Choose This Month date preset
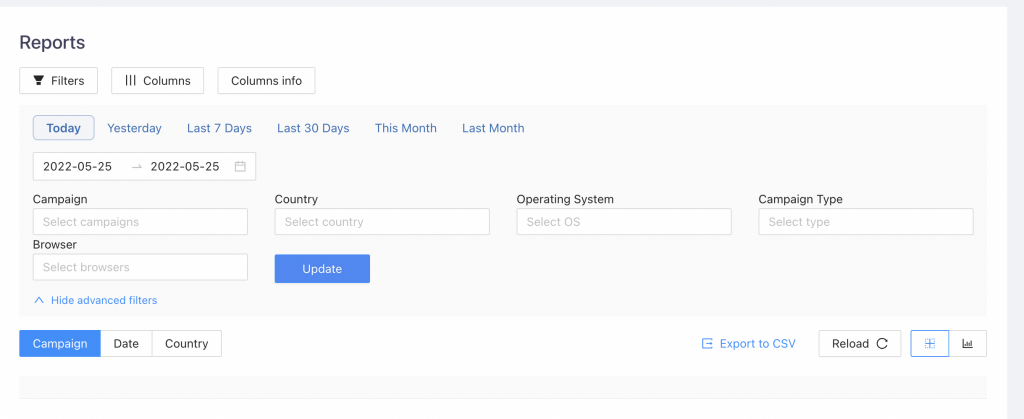1024x419 pixels. tap(405, 128)
